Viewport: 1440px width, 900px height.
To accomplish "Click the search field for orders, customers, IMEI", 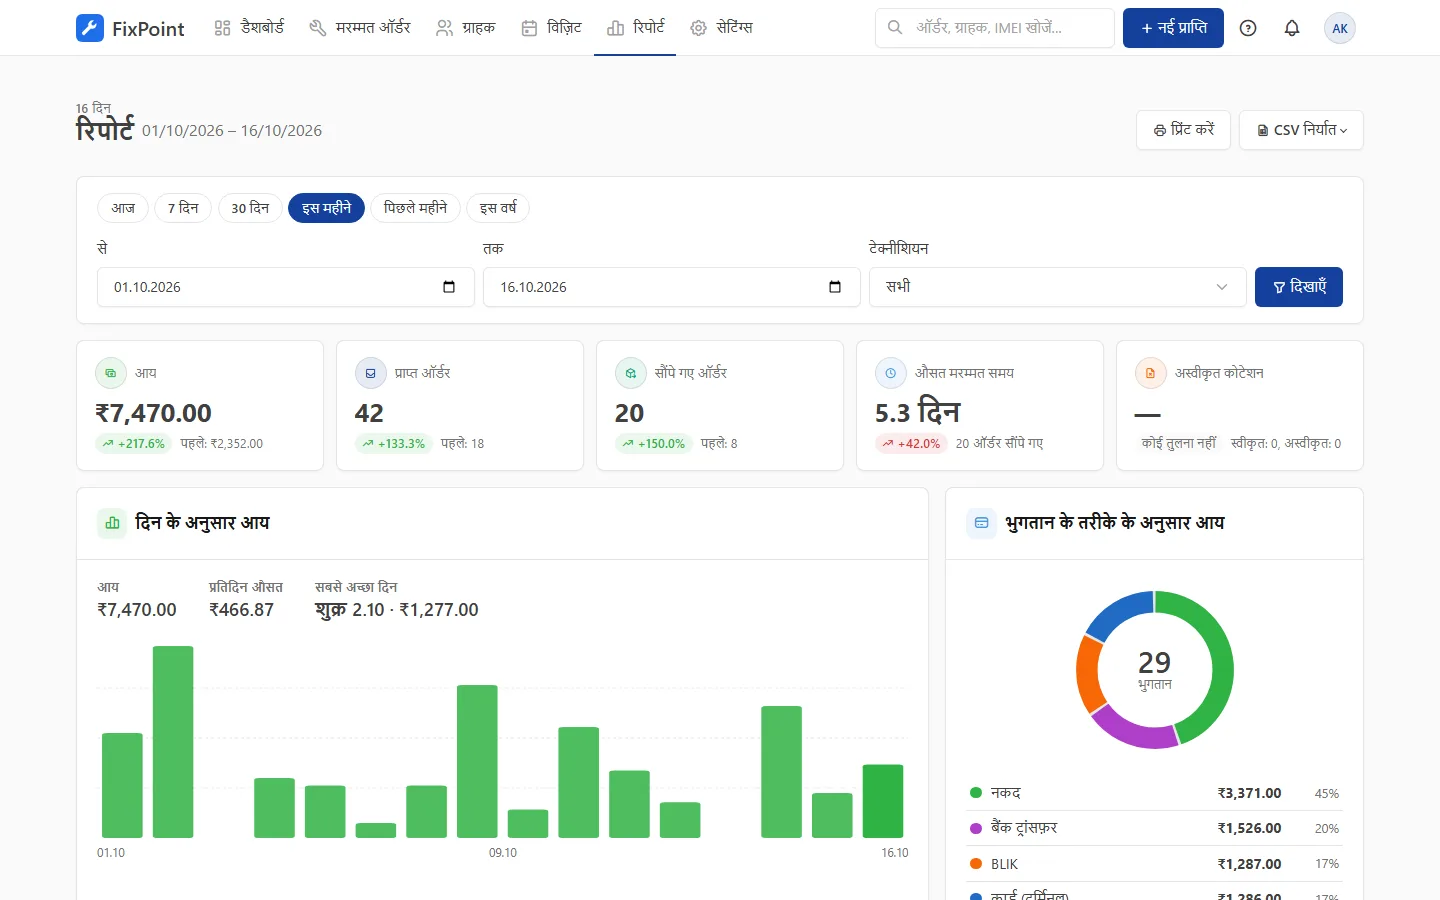I will (995, 28).
